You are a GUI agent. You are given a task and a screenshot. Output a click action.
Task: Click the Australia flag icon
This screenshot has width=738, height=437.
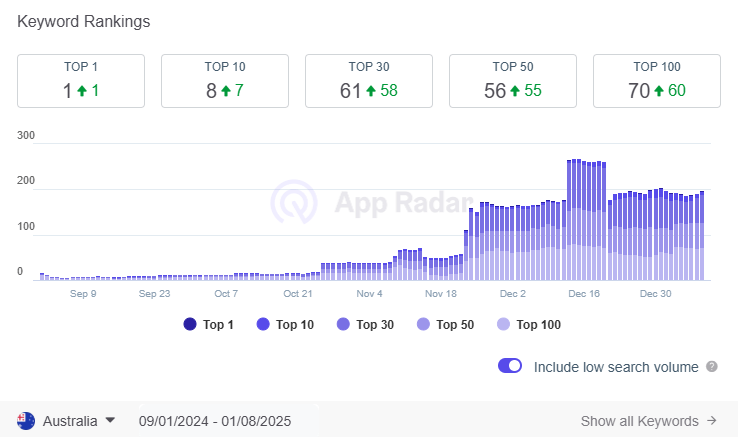pos(26,421)
